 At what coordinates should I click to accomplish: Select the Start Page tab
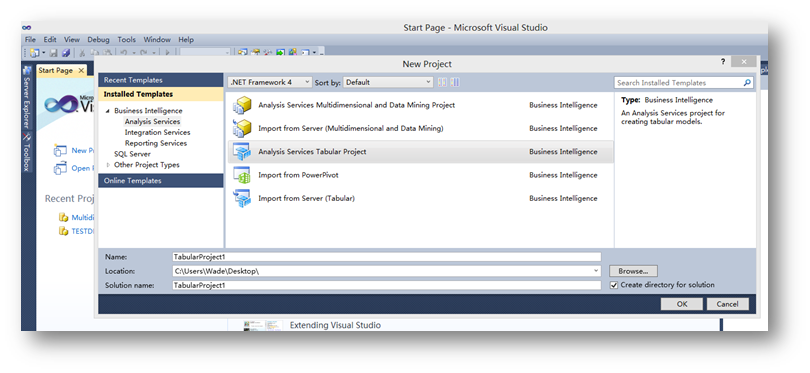(x=55, y=71)
